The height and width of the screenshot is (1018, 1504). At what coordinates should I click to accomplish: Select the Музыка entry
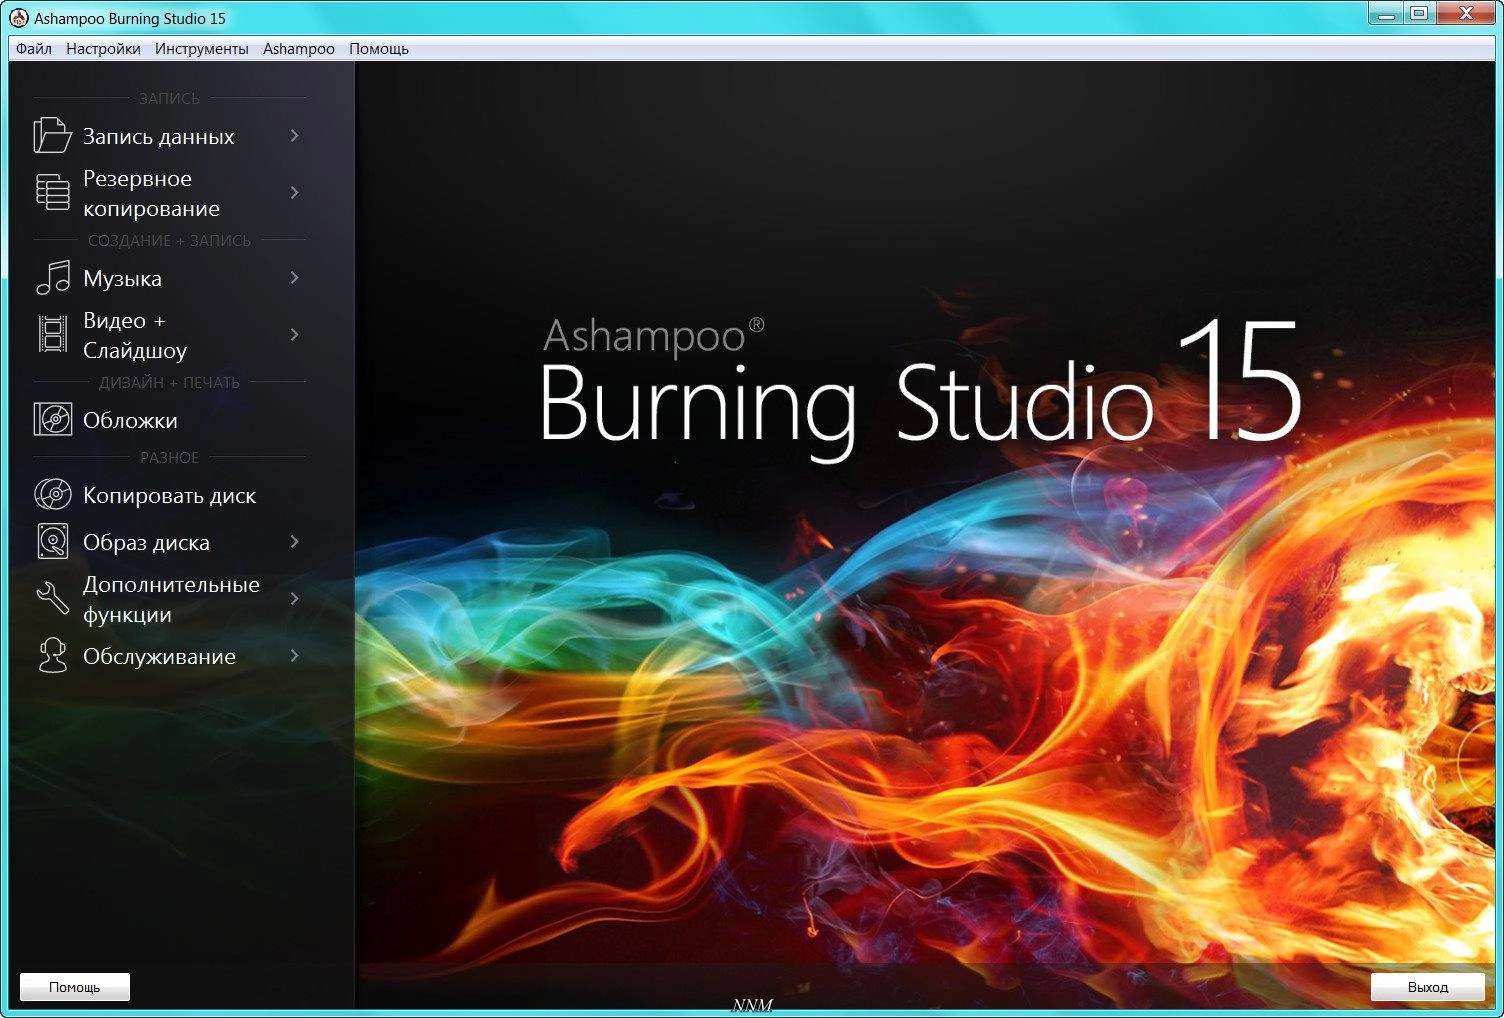168,278
